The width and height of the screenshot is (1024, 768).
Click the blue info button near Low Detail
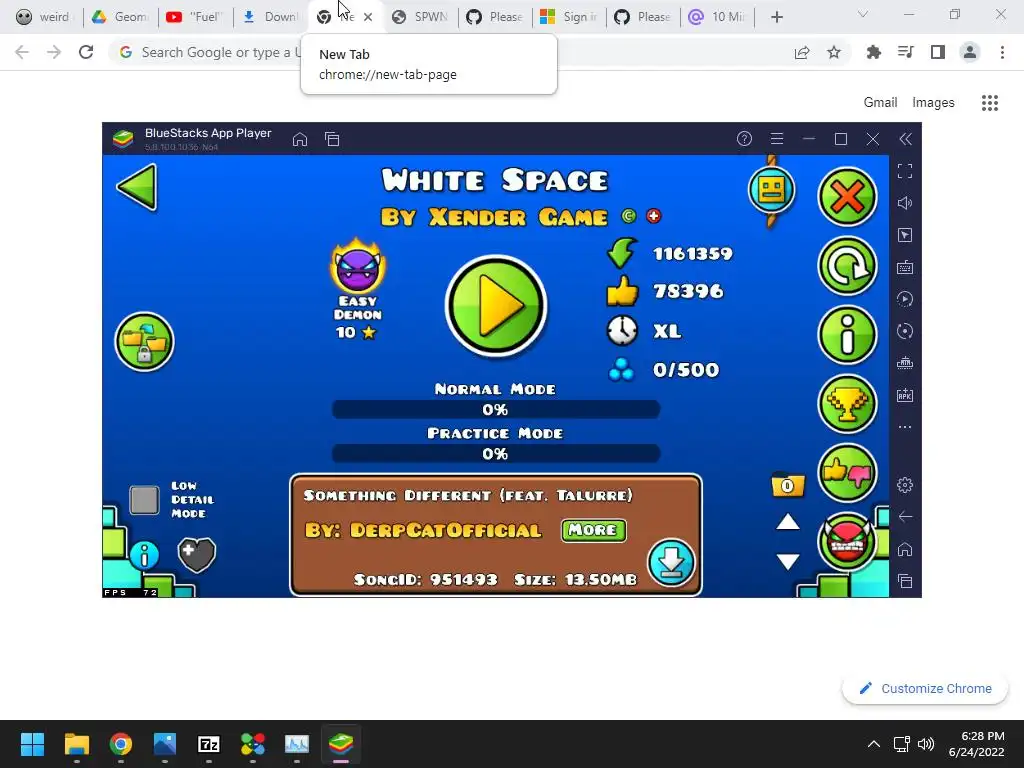[144, 556]
